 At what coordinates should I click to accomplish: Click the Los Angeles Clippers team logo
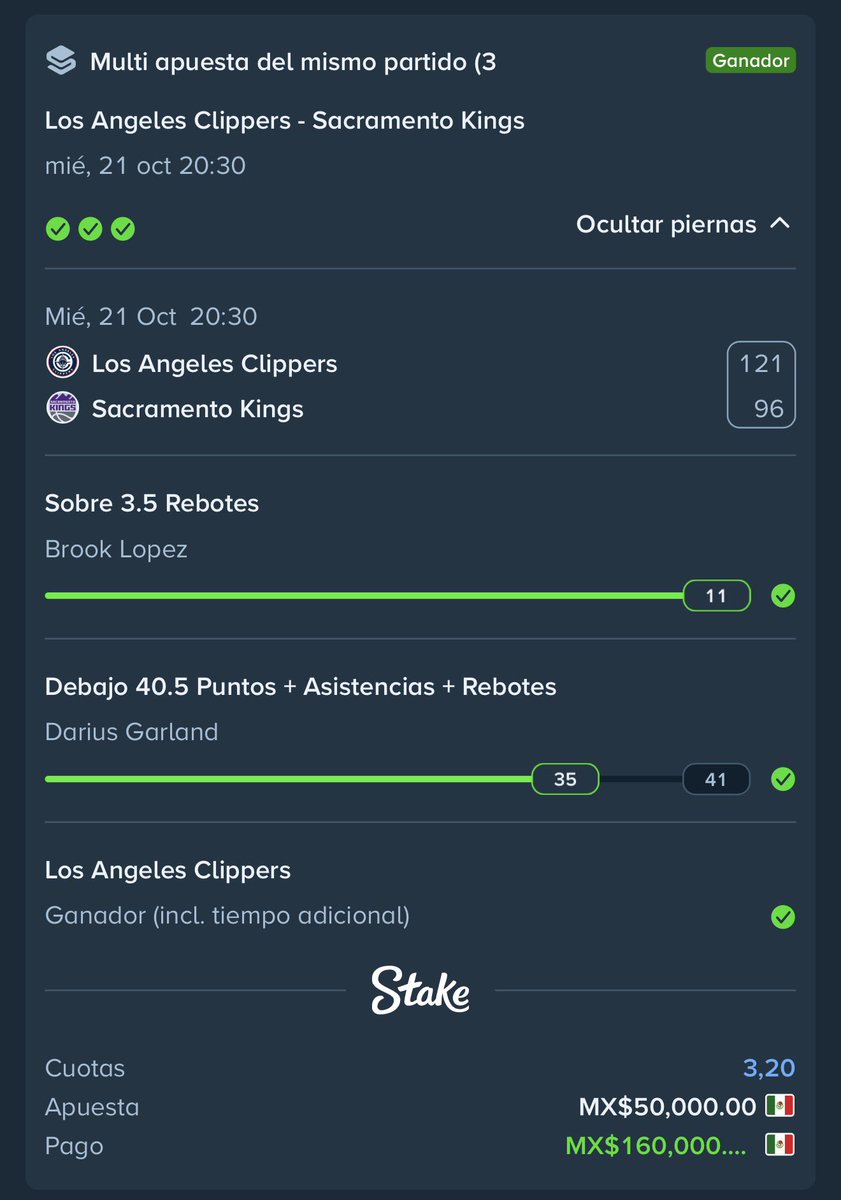click(62, 363)
